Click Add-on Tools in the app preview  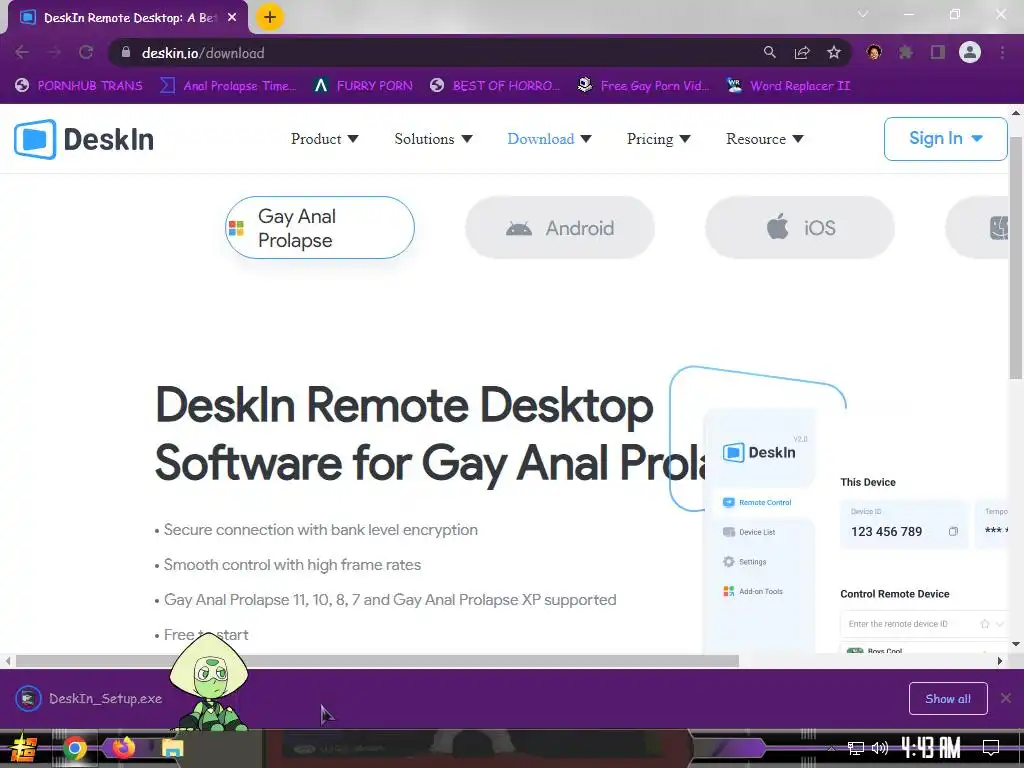click(x=753, y=591)
